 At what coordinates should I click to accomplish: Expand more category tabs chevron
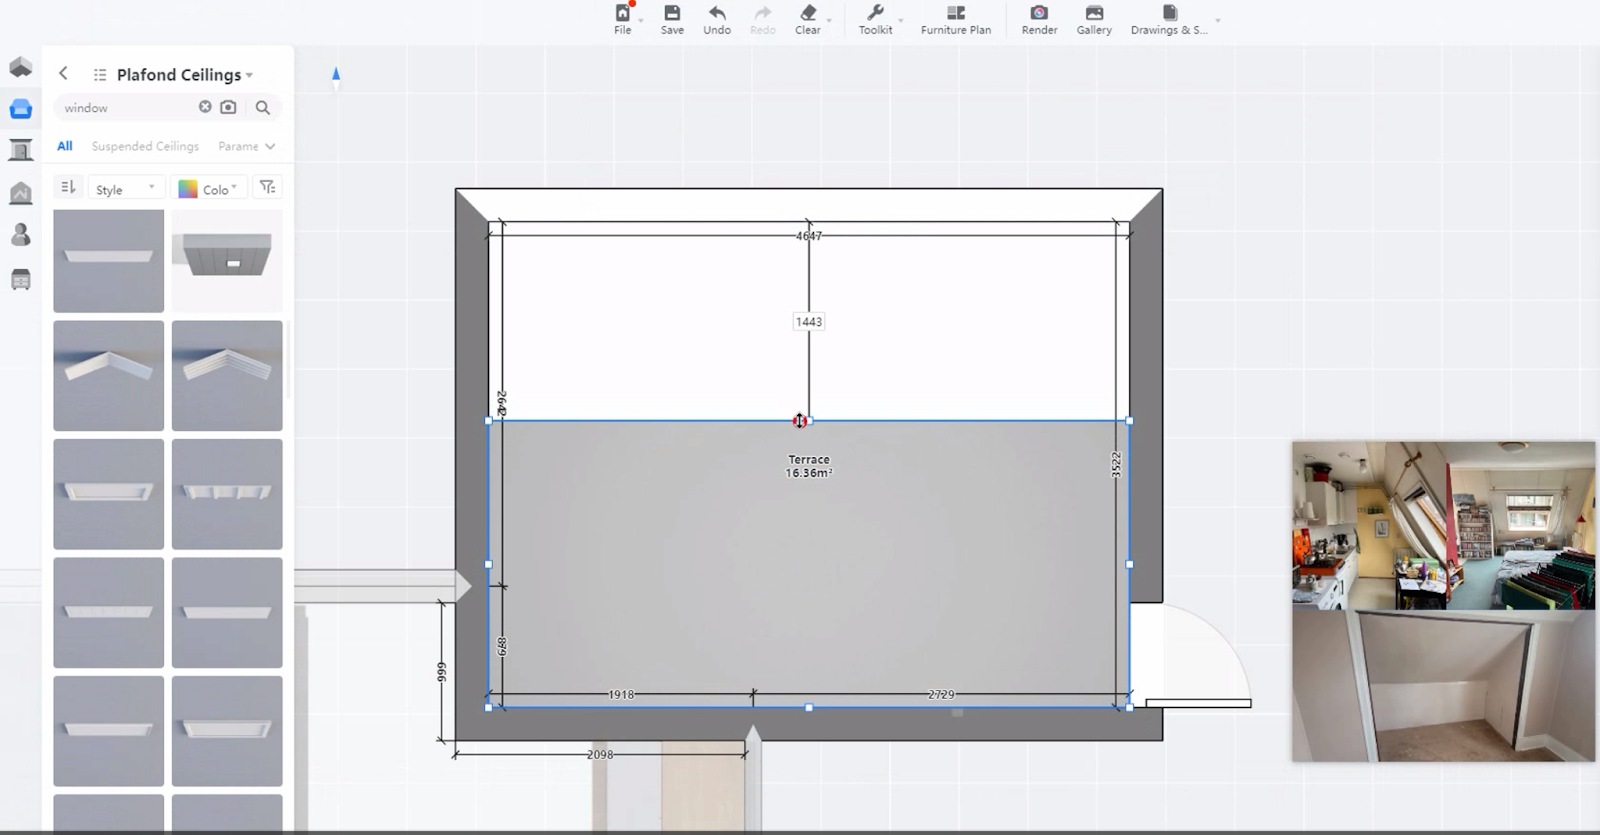(x=270, y=147)
